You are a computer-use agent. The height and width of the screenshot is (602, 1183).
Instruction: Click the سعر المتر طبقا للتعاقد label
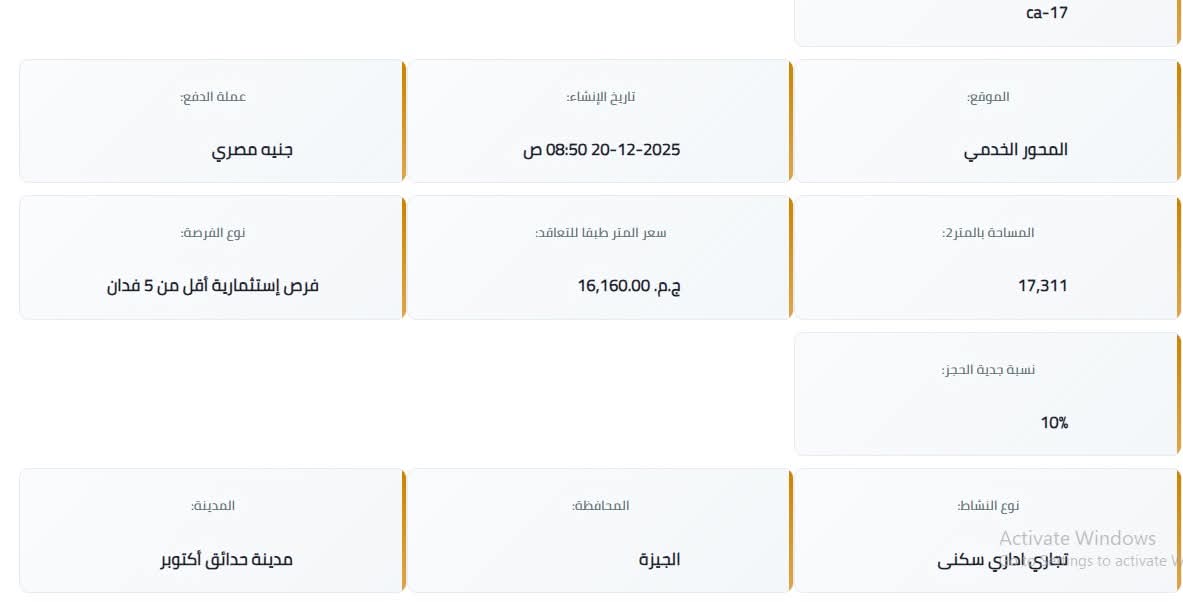pos(601,233)
